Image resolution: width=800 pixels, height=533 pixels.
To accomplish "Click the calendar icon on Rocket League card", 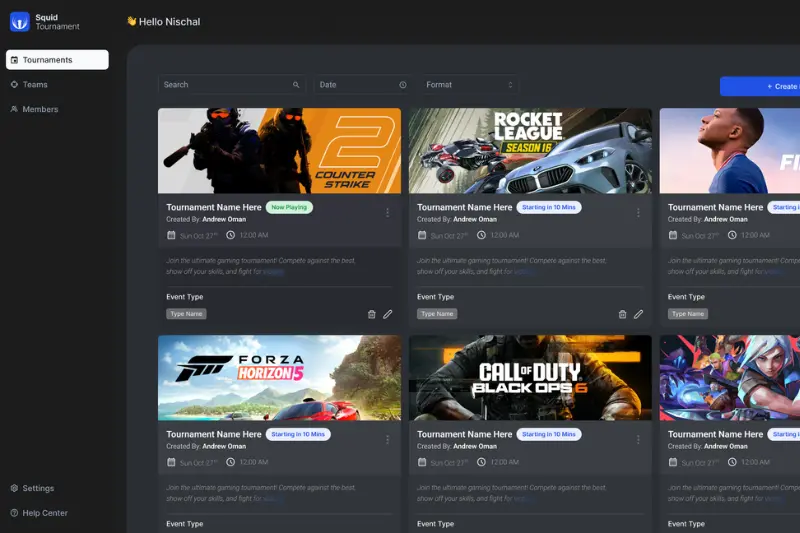I will [x=422, y=235].
